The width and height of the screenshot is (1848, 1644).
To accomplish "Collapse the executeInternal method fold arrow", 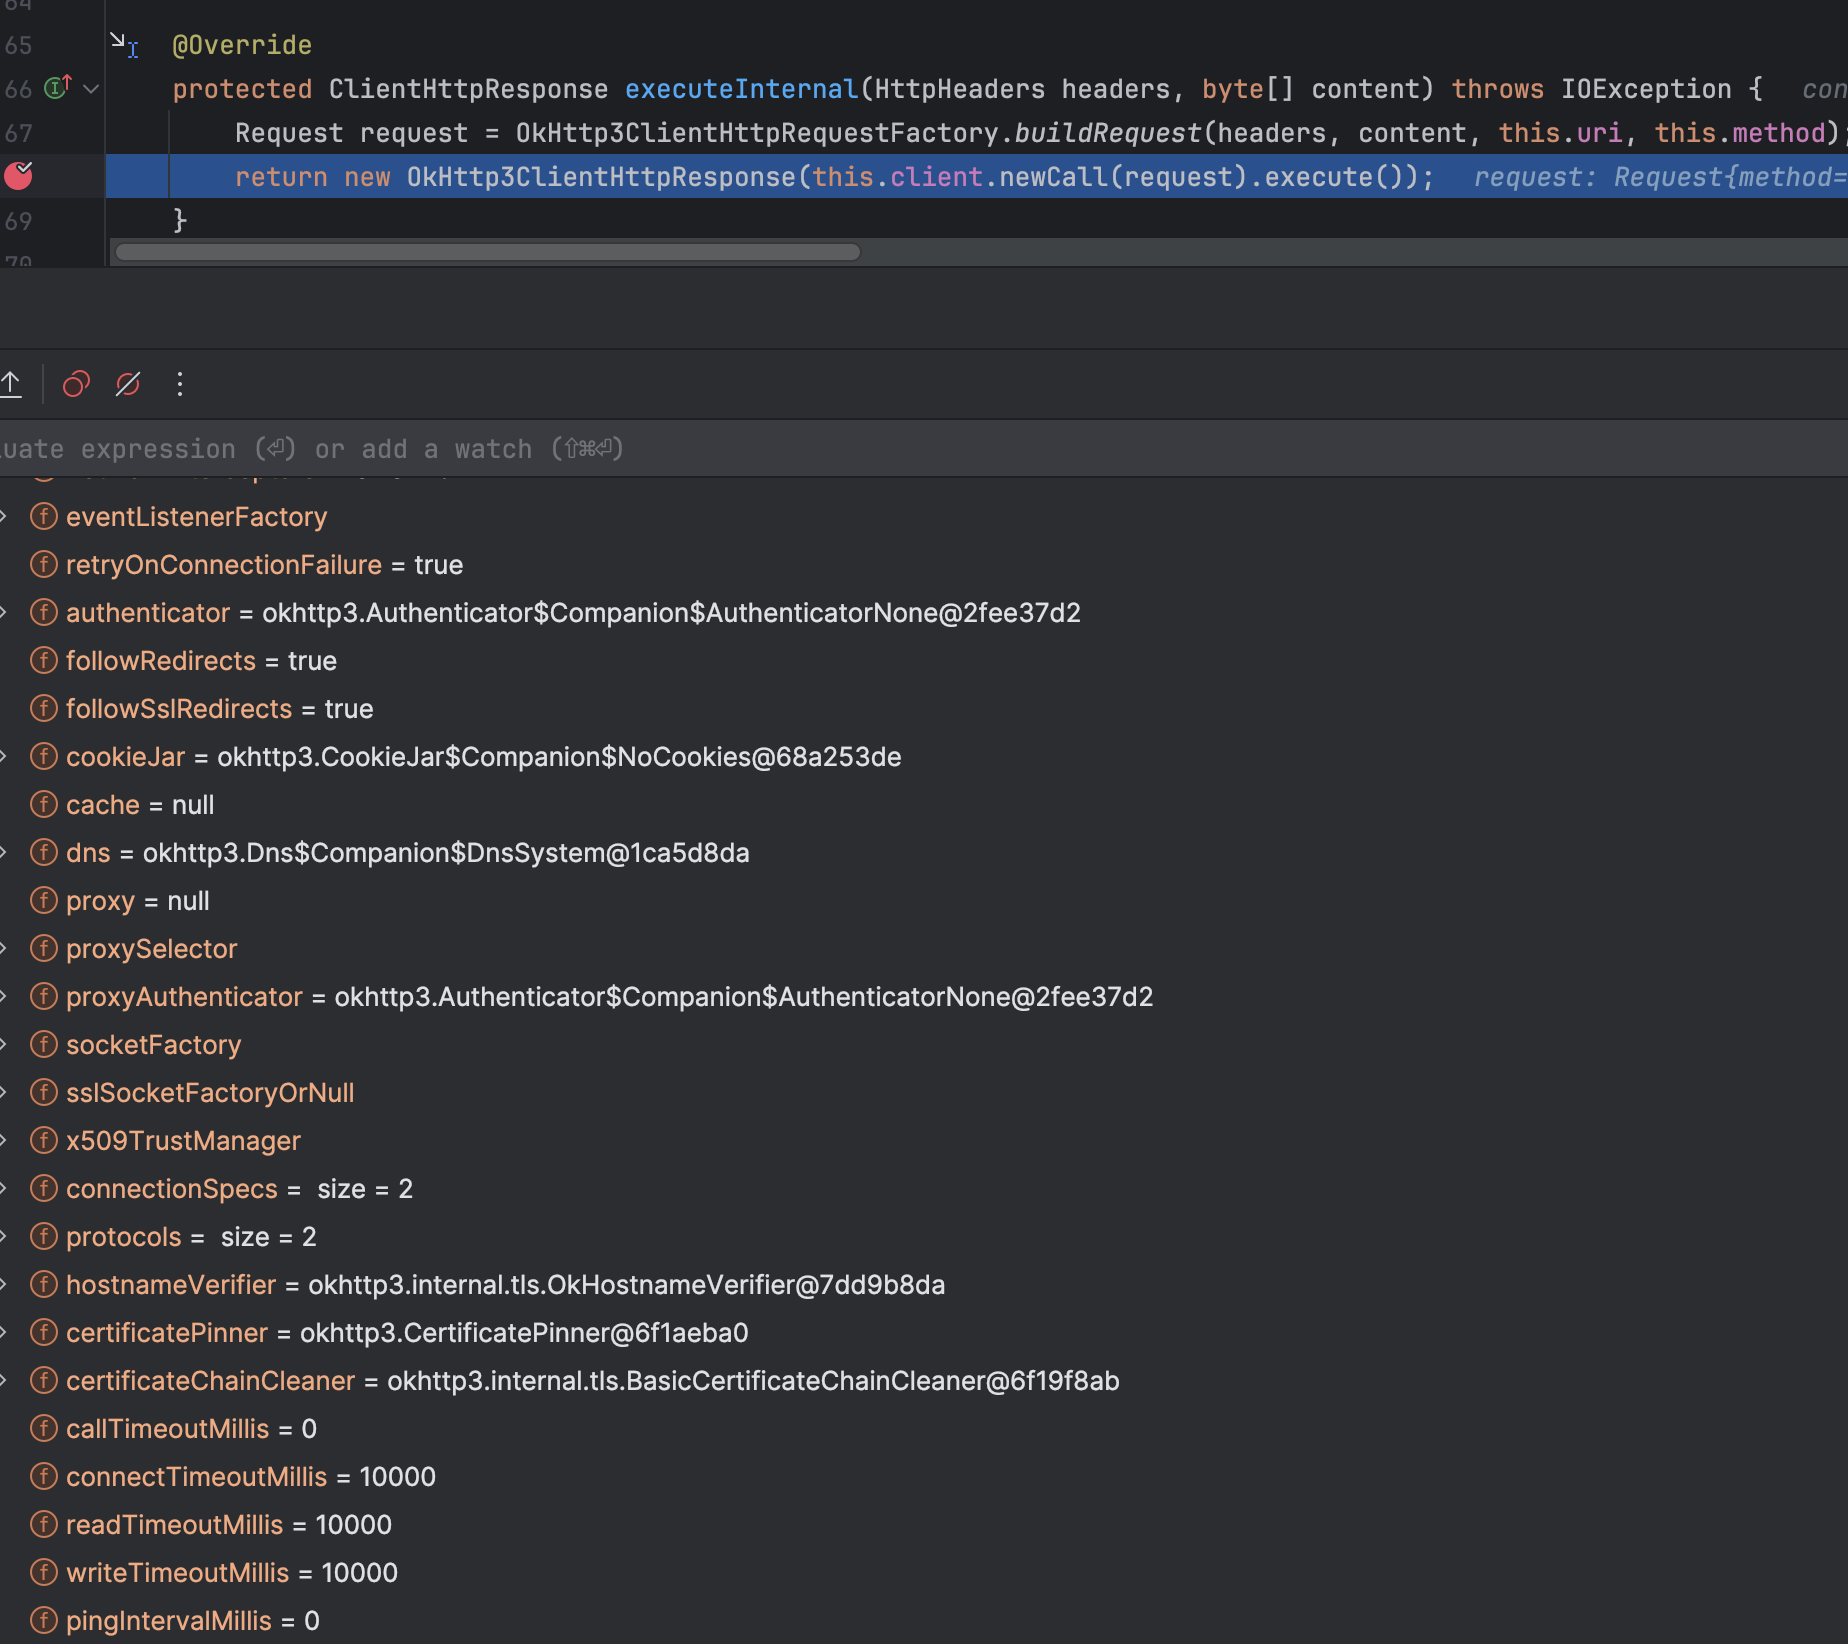I will pos(91,89).
